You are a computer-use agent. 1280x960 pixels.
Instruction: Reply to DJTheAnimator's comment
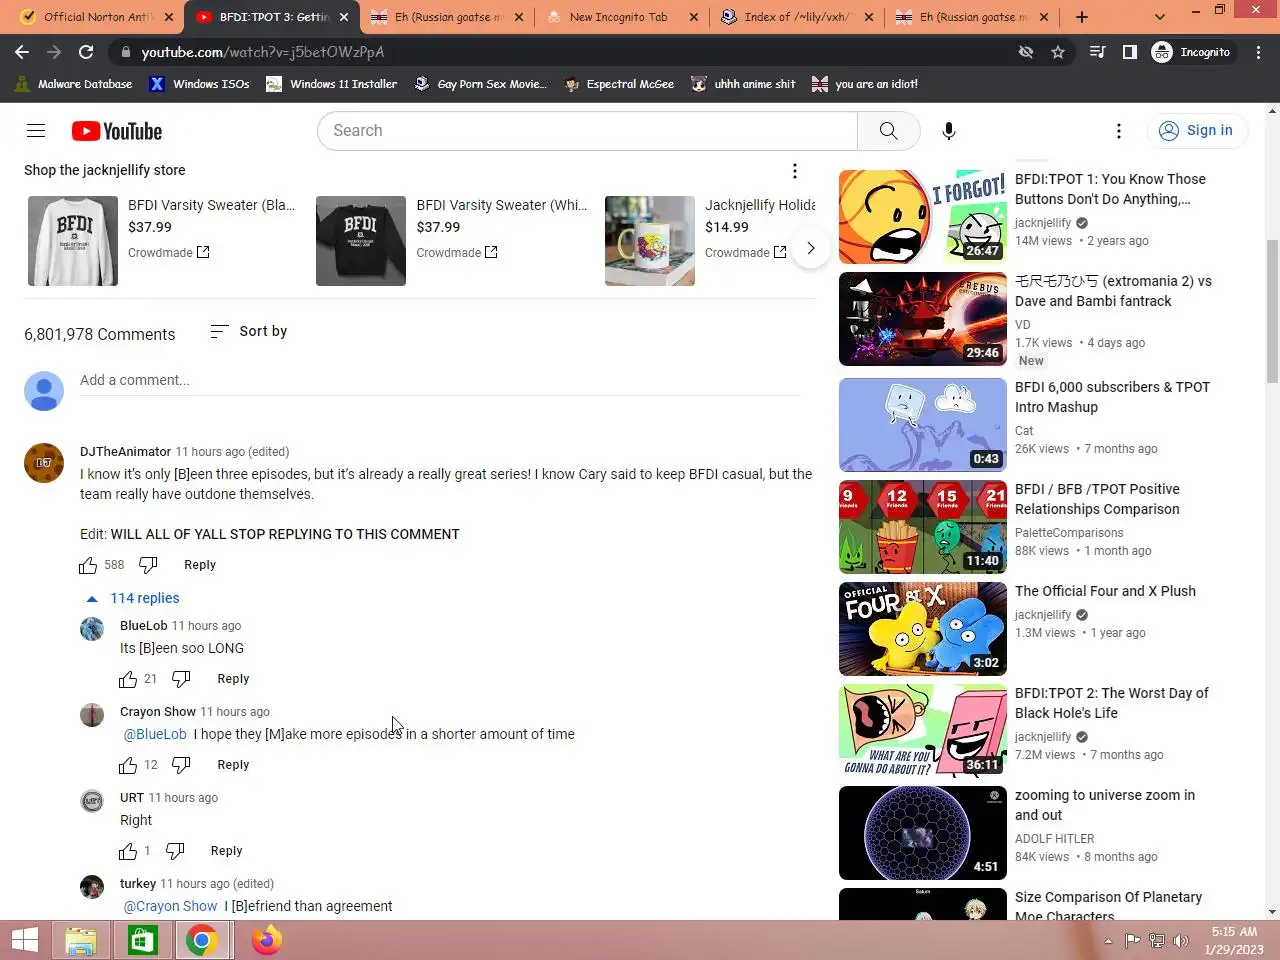(x=200, y=565)
